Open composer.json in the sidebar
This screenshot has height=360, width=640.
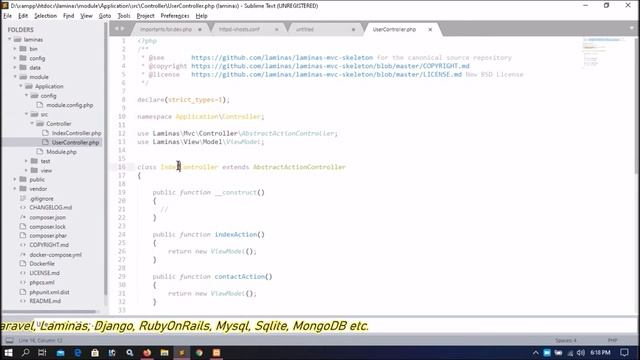(x=47, y=218)
